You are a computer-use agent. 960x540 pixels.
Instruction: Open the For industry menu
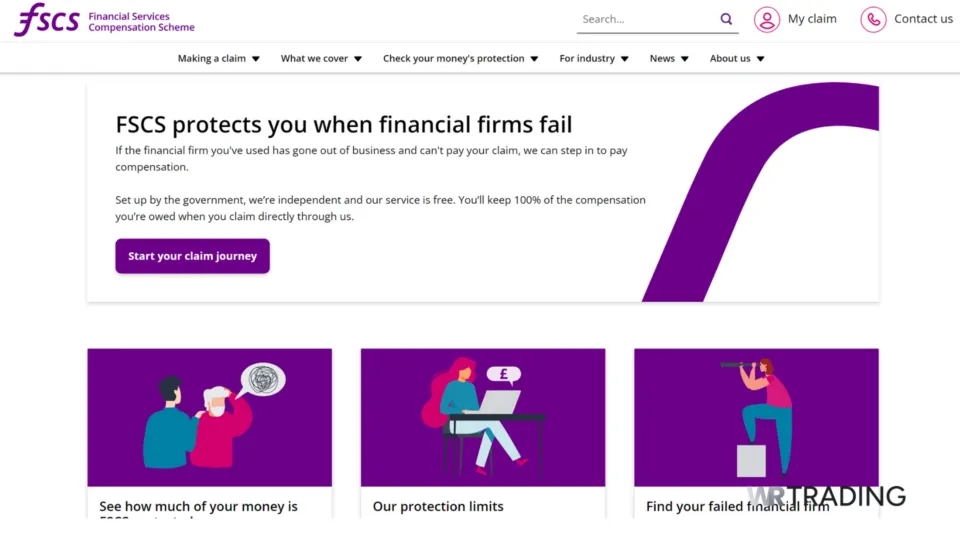[594, 58]
